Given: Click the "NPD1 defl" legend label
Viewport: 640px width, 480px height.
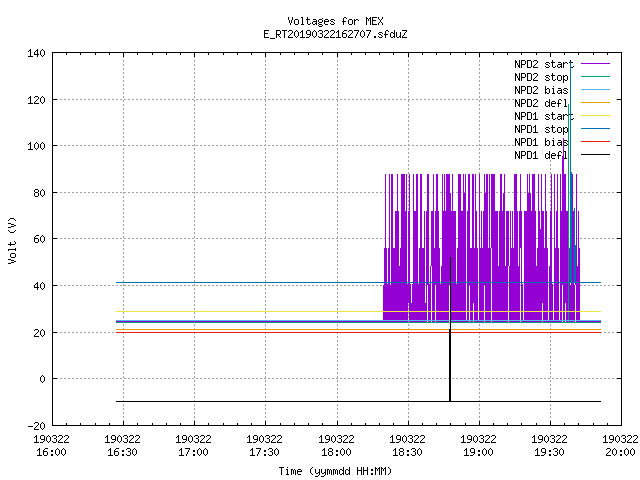Looking at the screenshot, I should pos(541,156).
